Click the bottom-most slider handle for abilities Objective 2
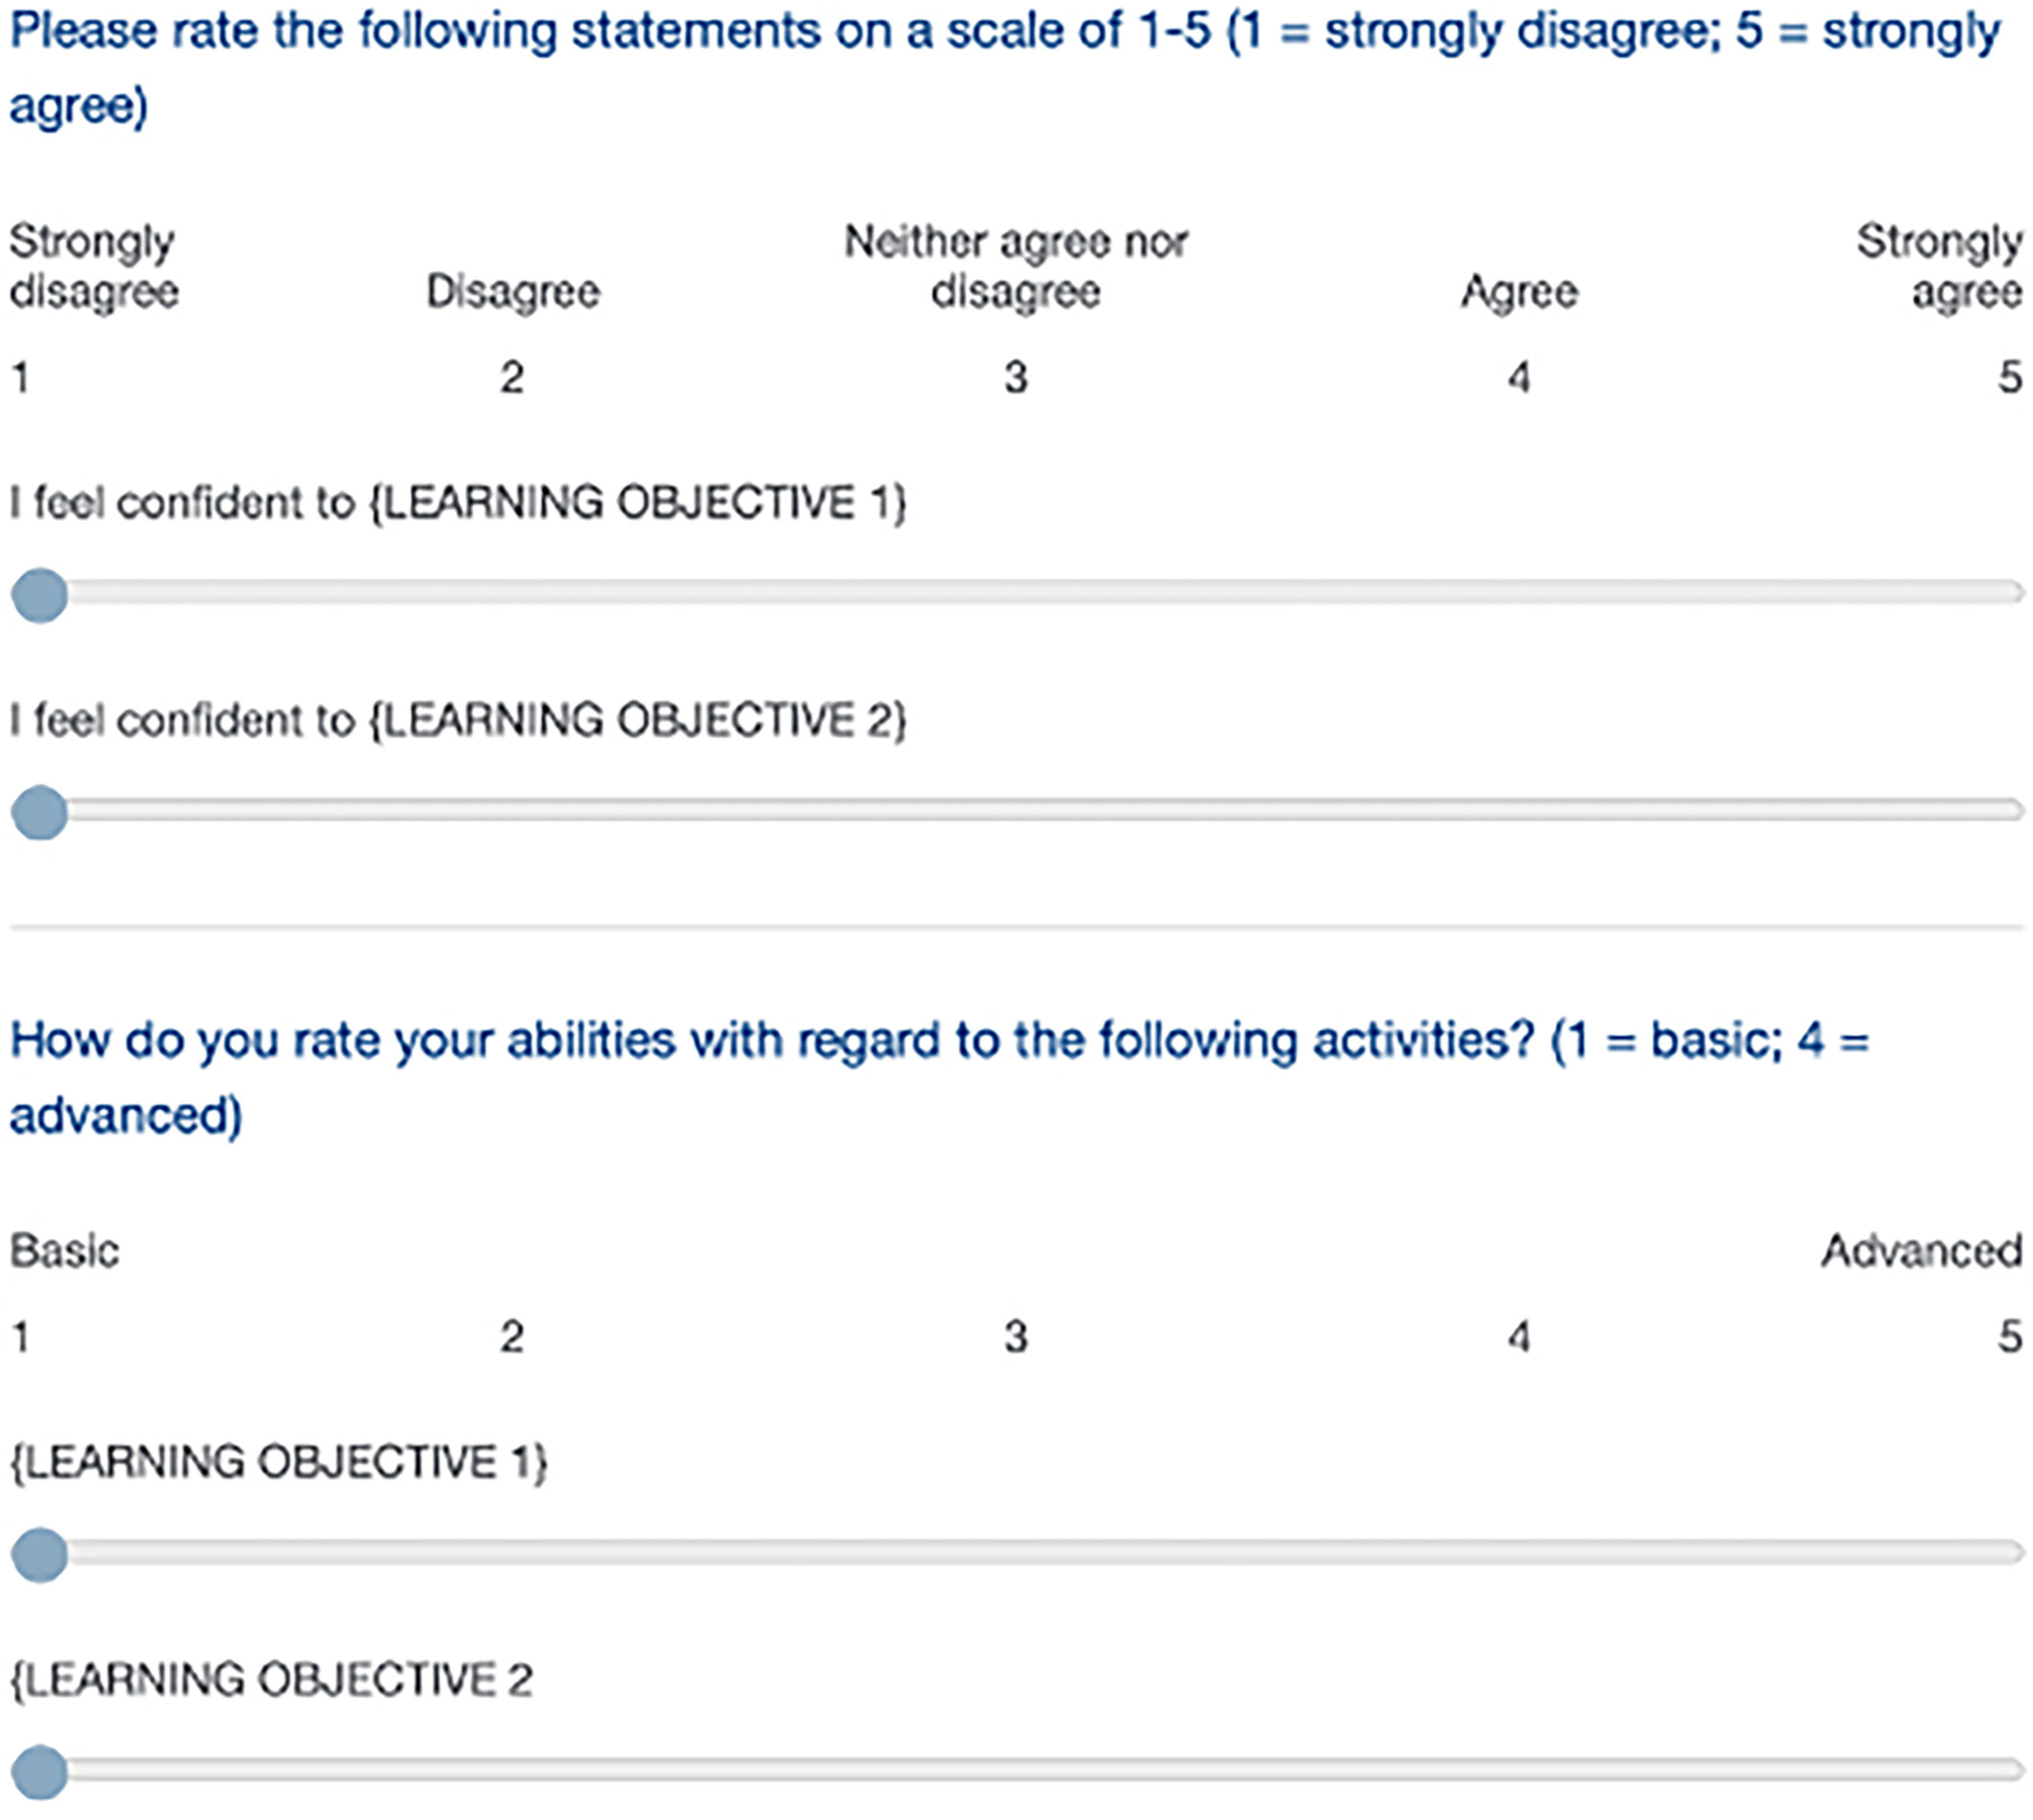Viewport: 2033px width, 1820px height. click(x=40, y=1773)
